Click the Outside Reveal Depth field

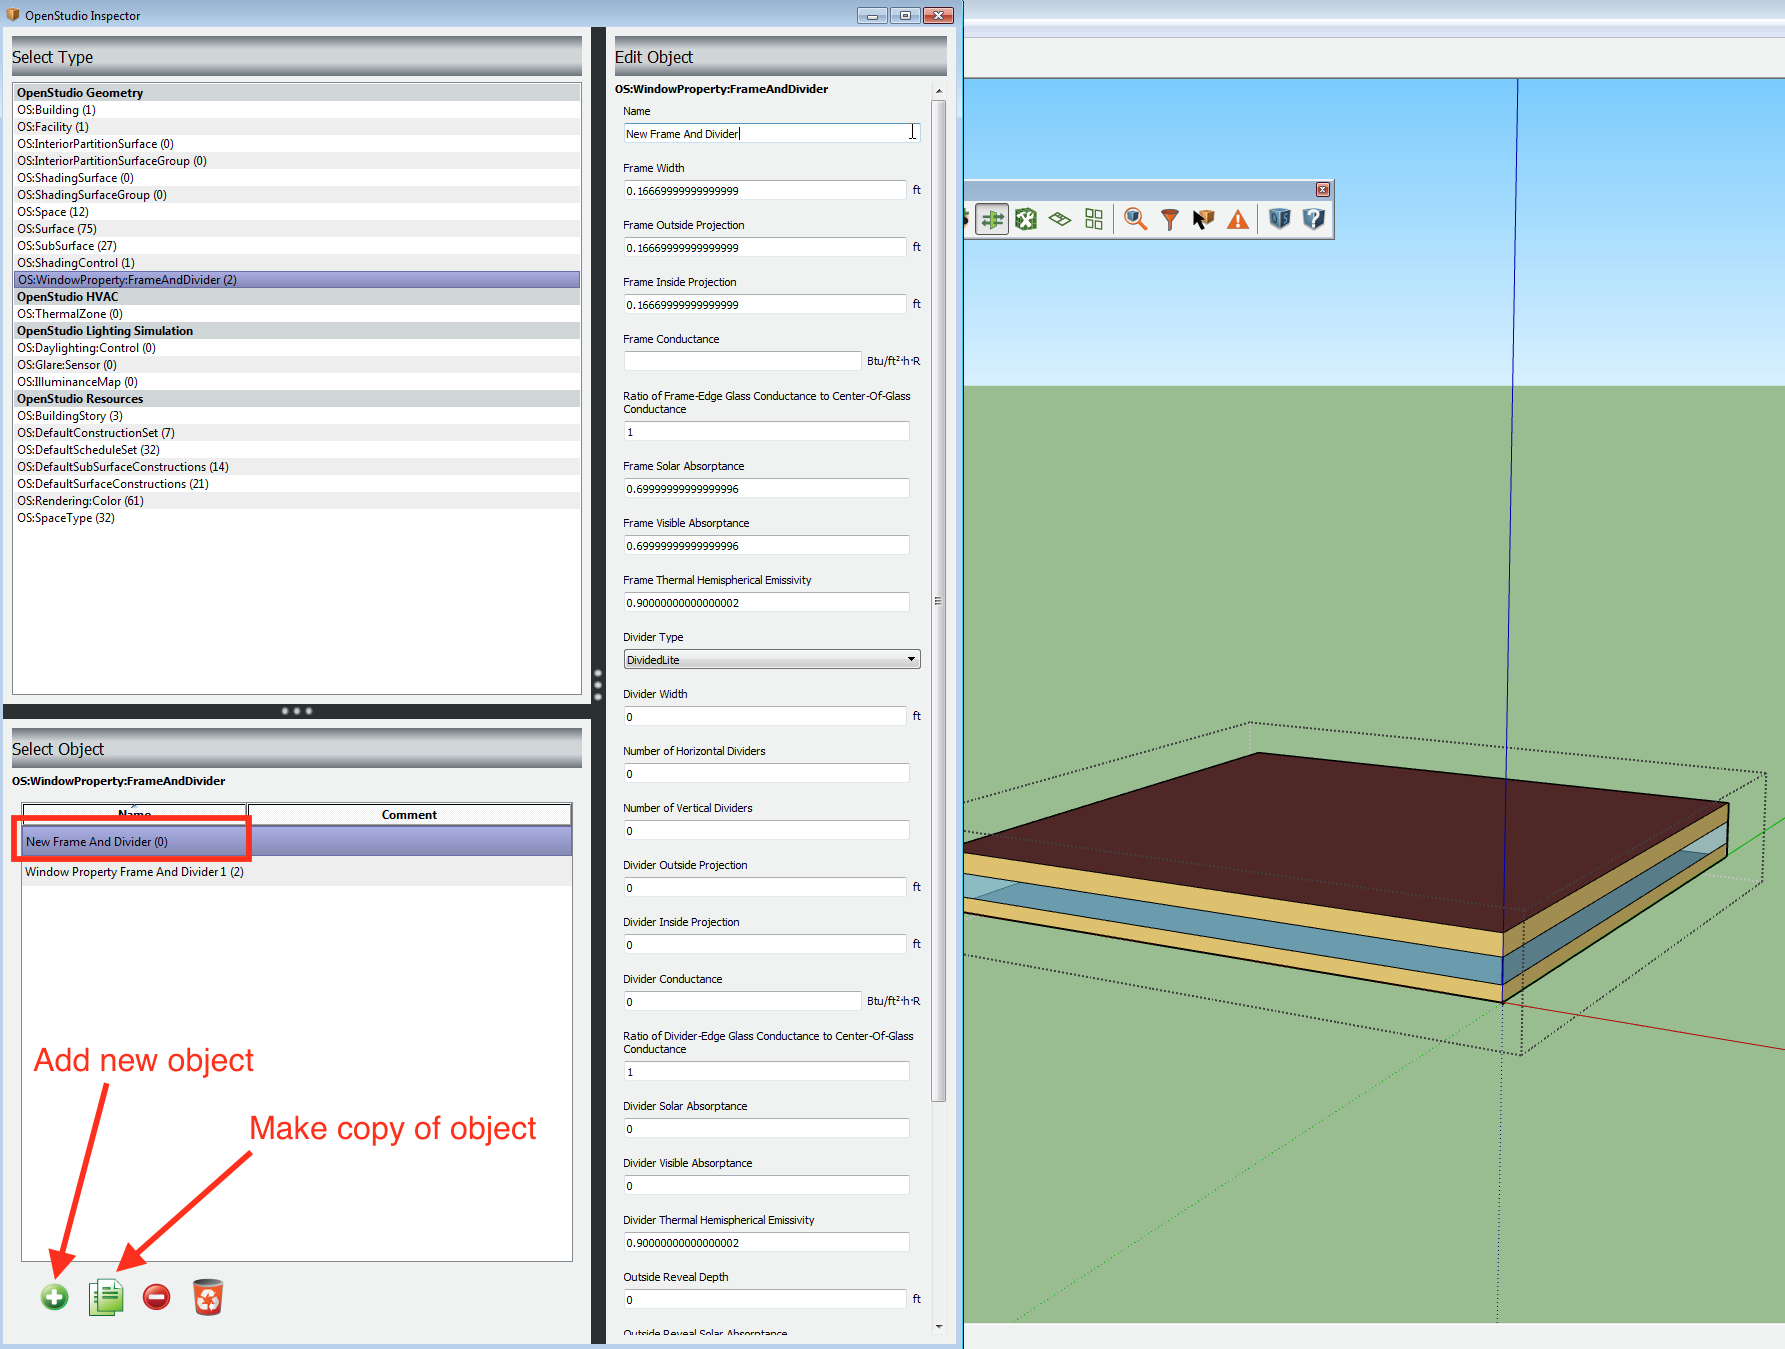pyautogui.click(x=766, y=1300)
